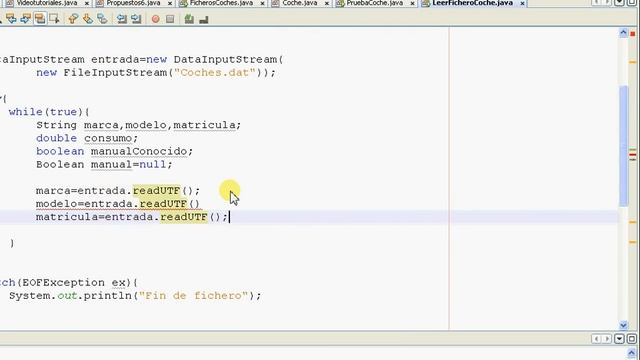Switch to Propuestos6.java tab
This screenshot has width=640, height=360.
133,3
